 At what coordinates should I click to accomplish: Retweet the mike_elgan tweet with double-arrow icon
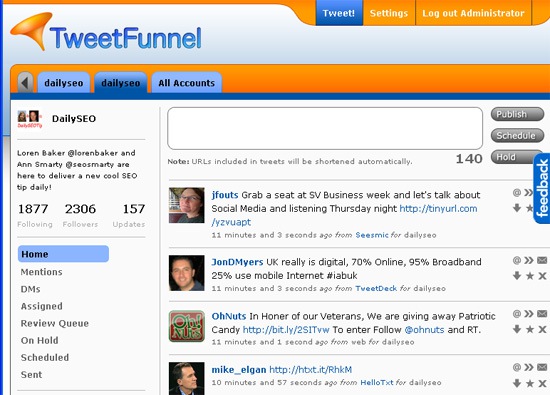point(529,367)
